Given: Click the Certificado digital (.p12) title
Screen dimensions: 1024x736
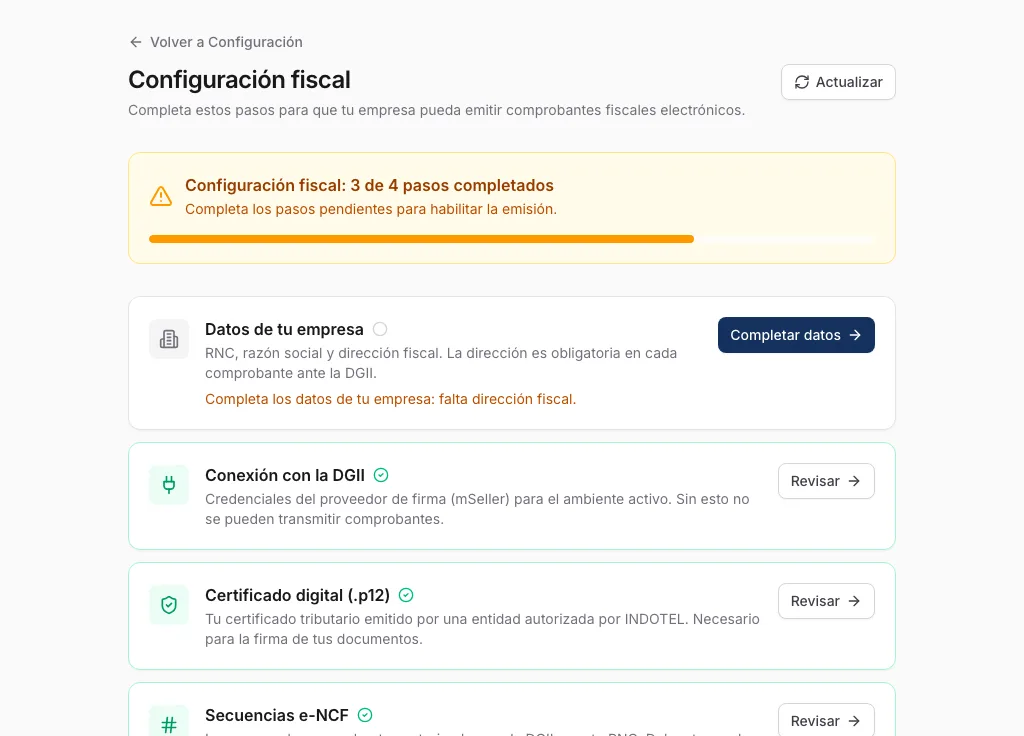Looking at the screenshot, I should click(x=297, y=596).
